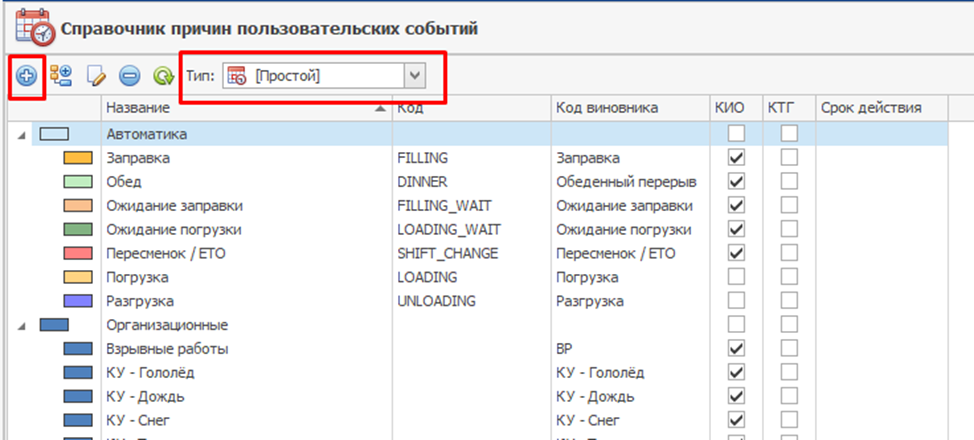Image resolution: width=974 pixels, height=440 pixels.
Task: Click the blue minus Delete icon
Action: point(129,76)
